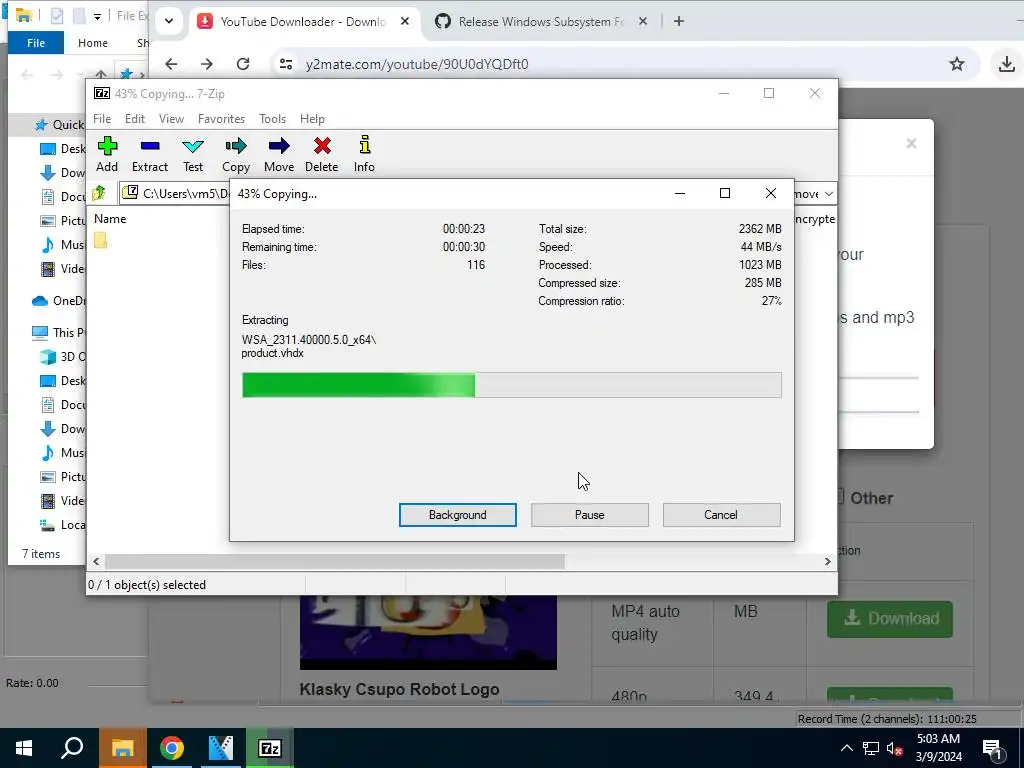Select This PC in File Explorer sidebar

pos(59,332)
